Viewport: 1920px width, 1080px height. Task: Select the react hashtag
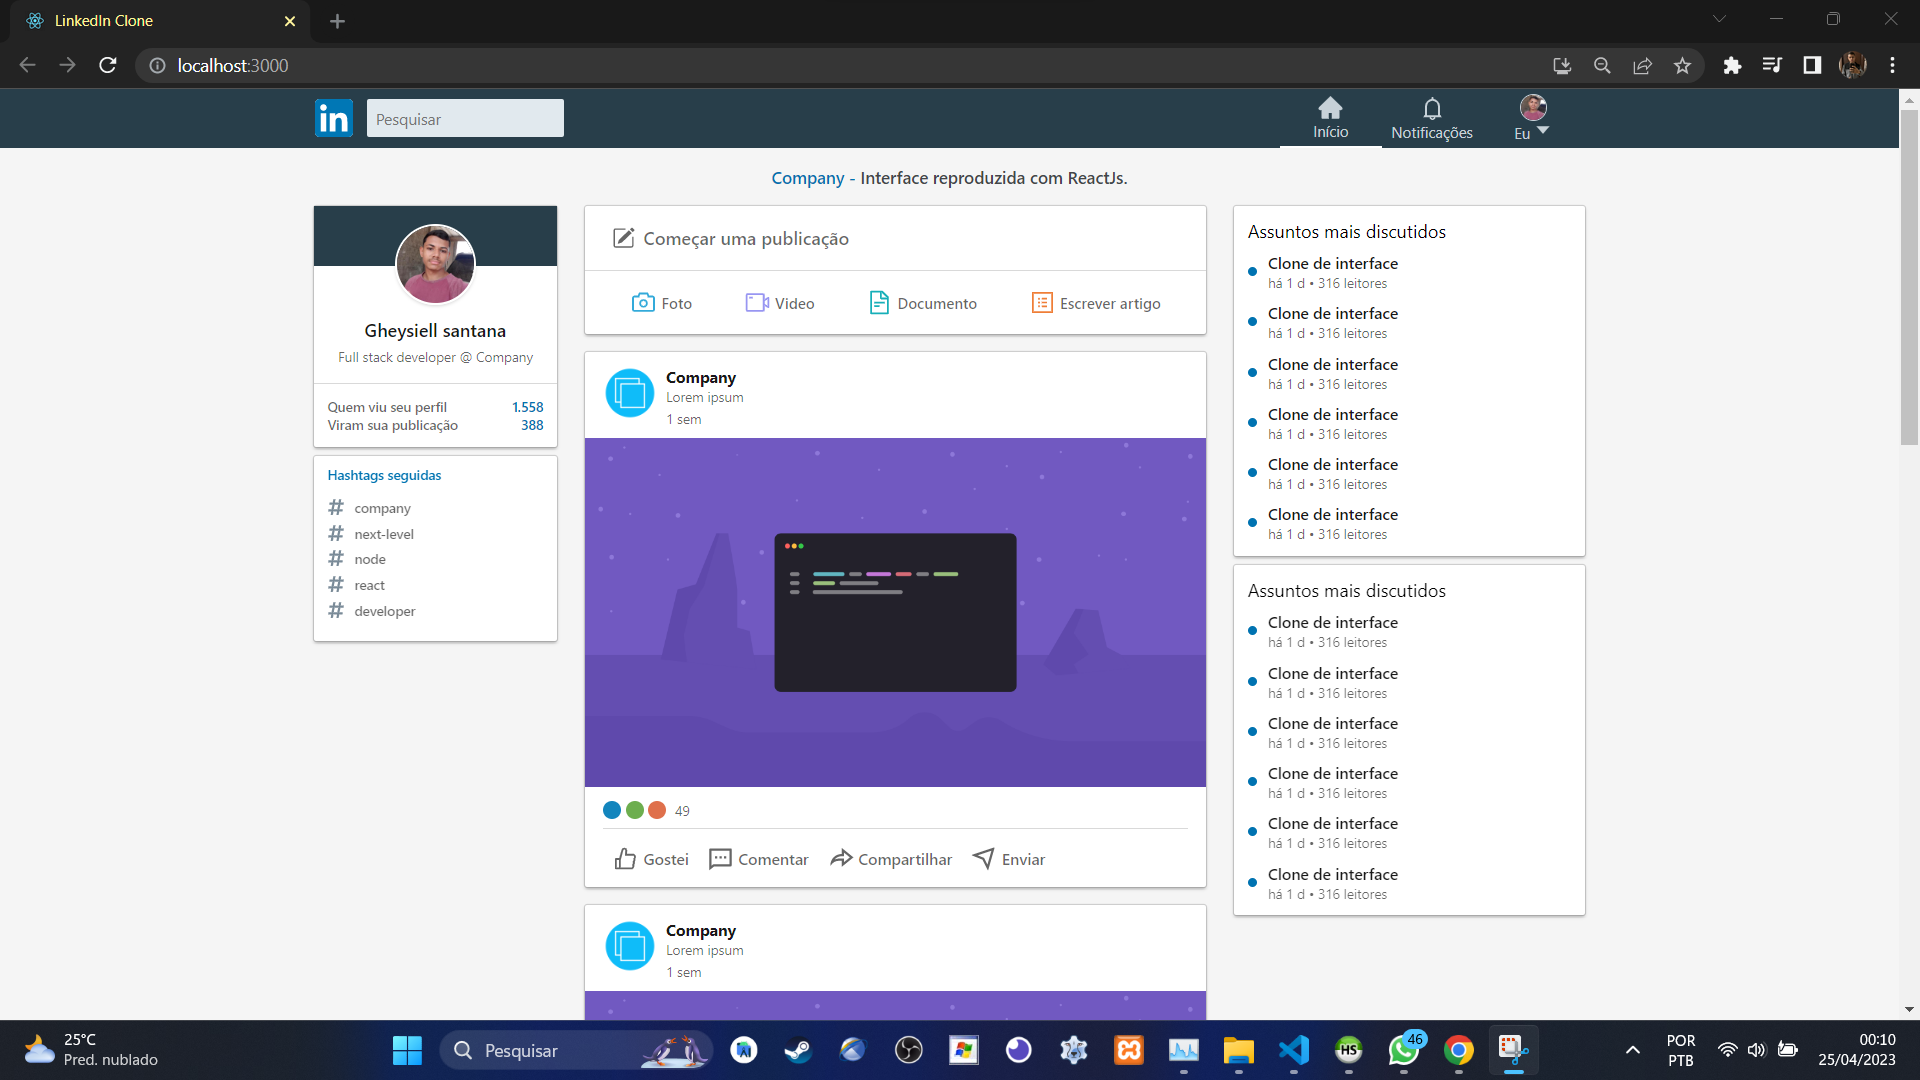[369, 585]
